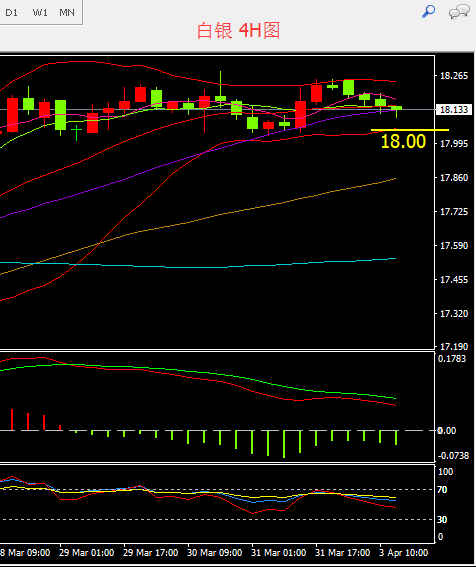Click the 17.860 price scale label
476x567 pixels.
pos(454,178)
